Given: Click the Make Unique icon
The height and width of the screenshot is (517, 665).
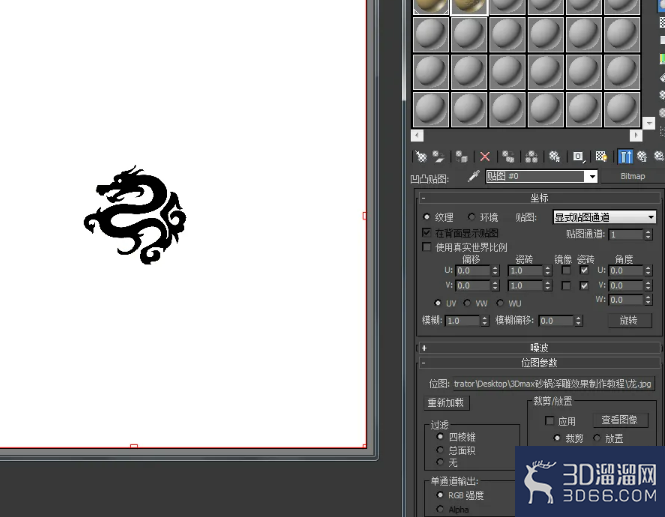Looking at the screenshot, I should click(531, 157).
